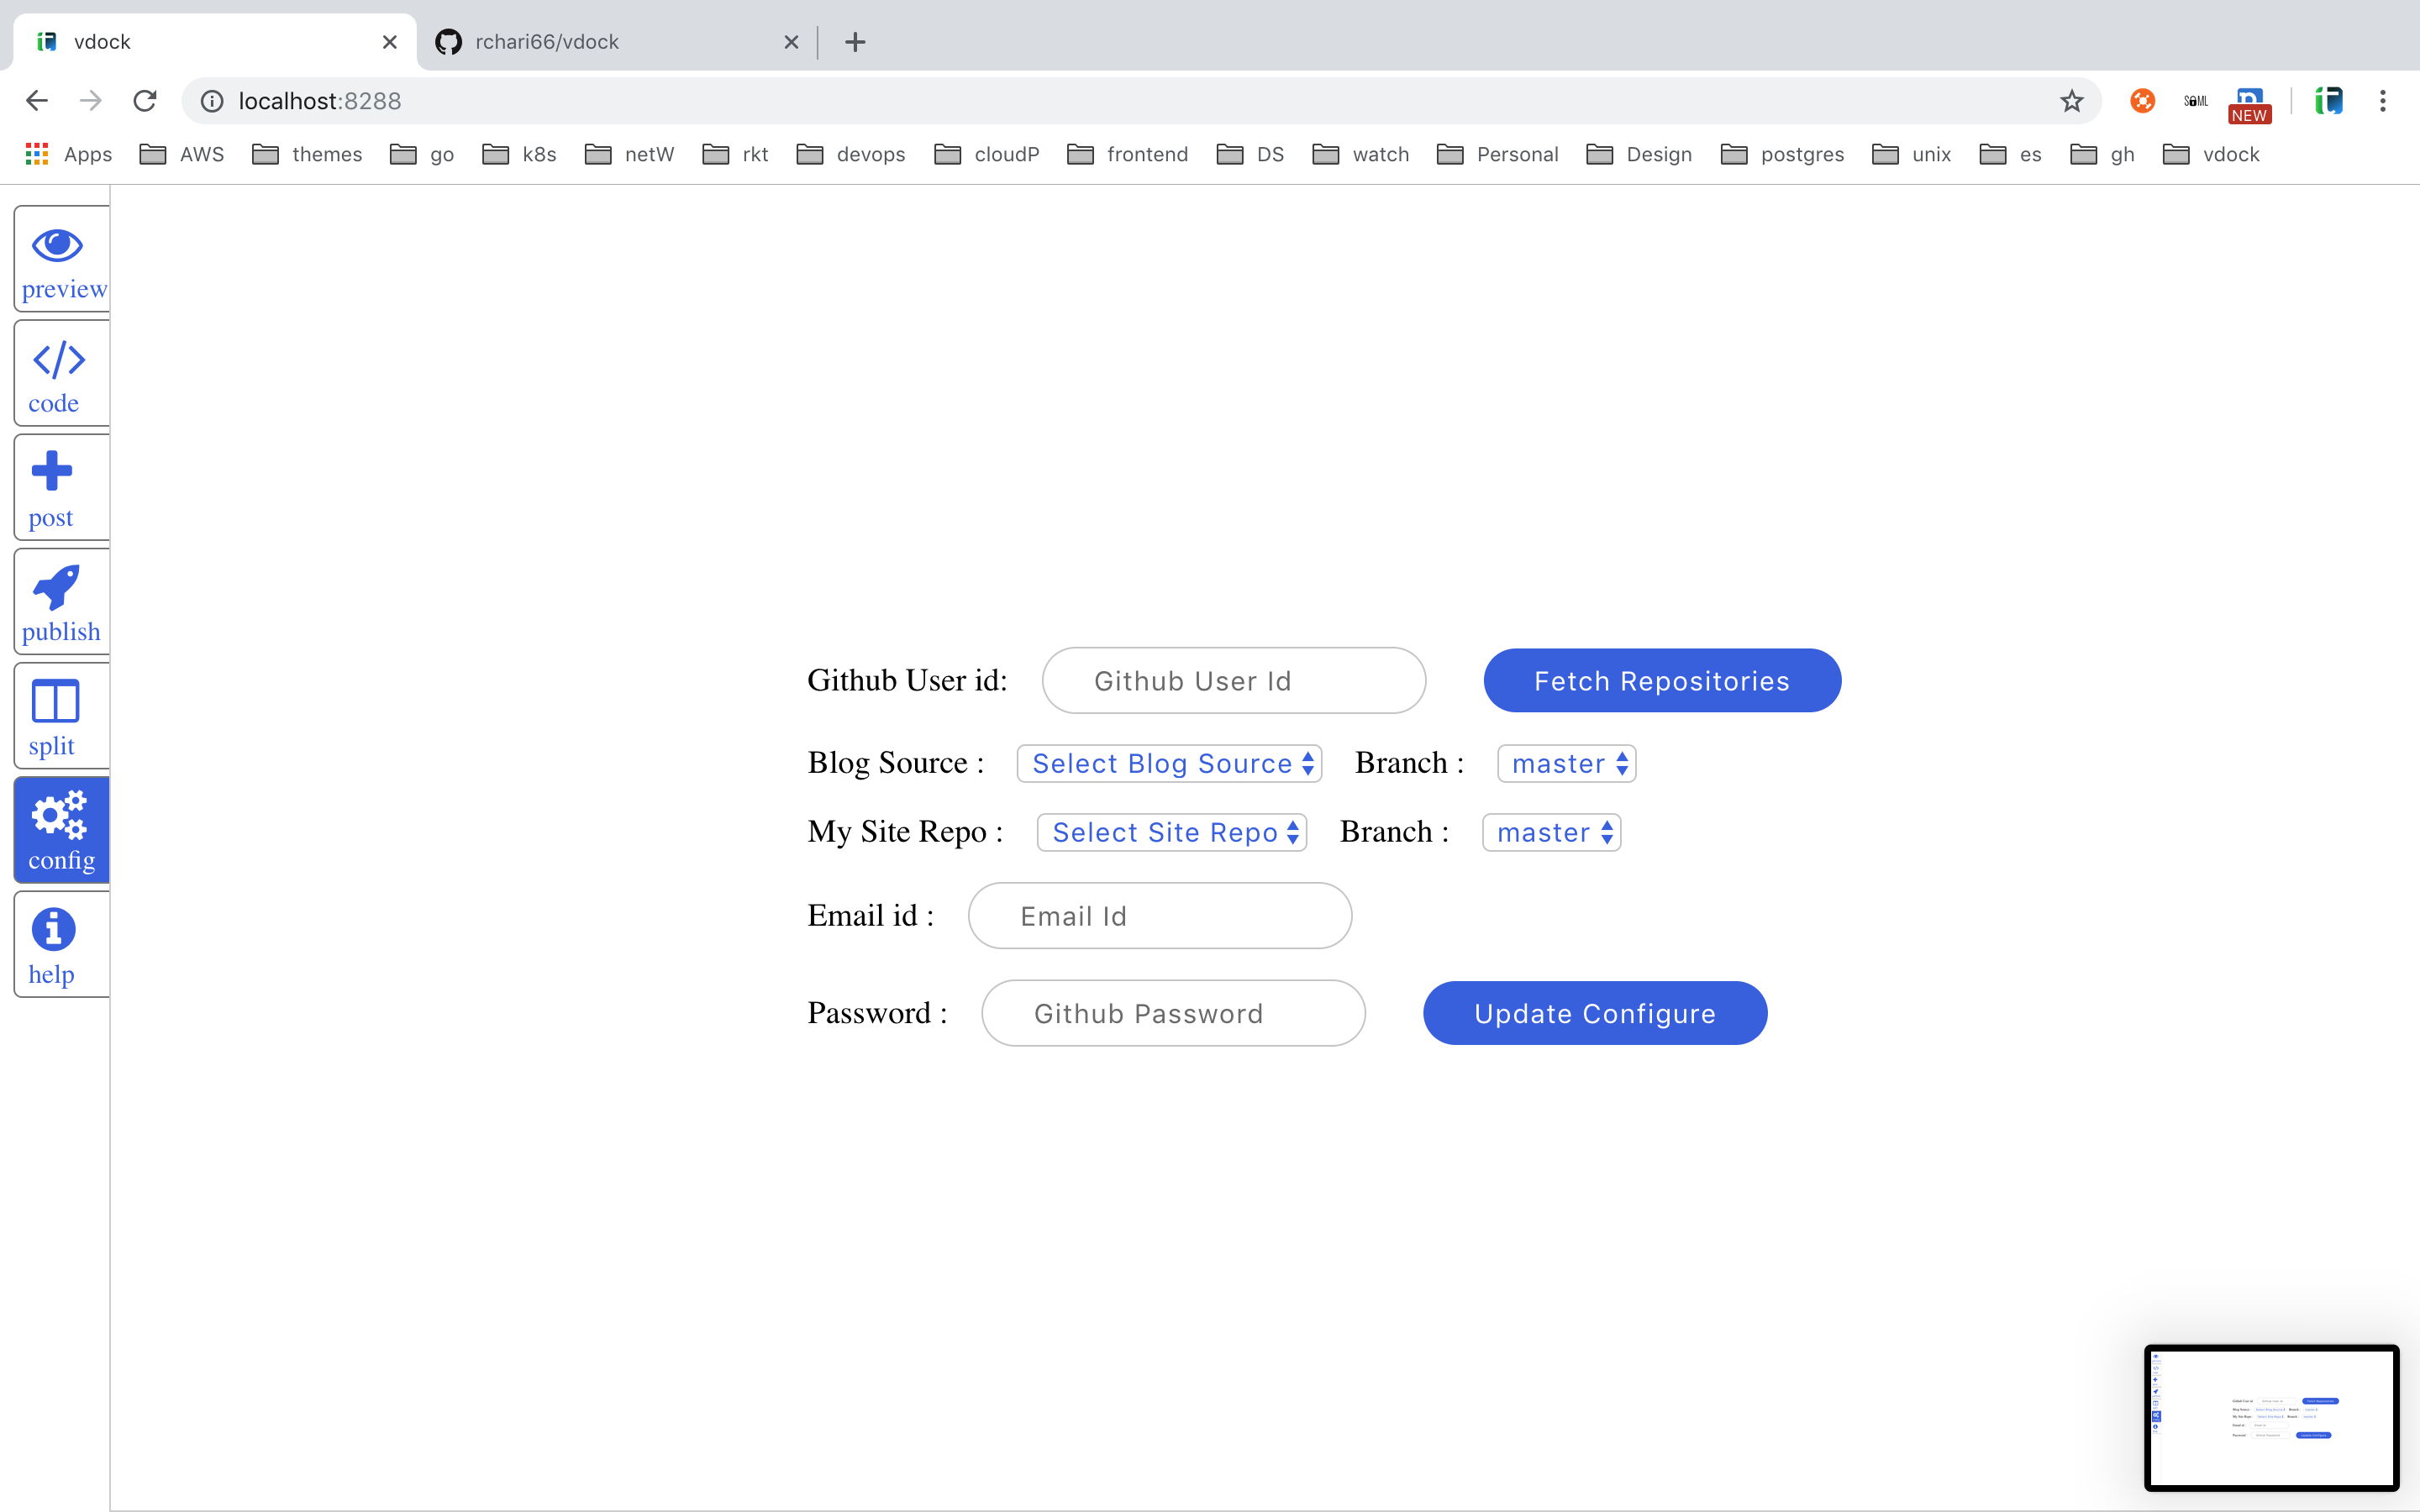Expand the Select Blog Source dropdown
This screenshot has width=2420, height=1512.
(x=1169, y=764)
